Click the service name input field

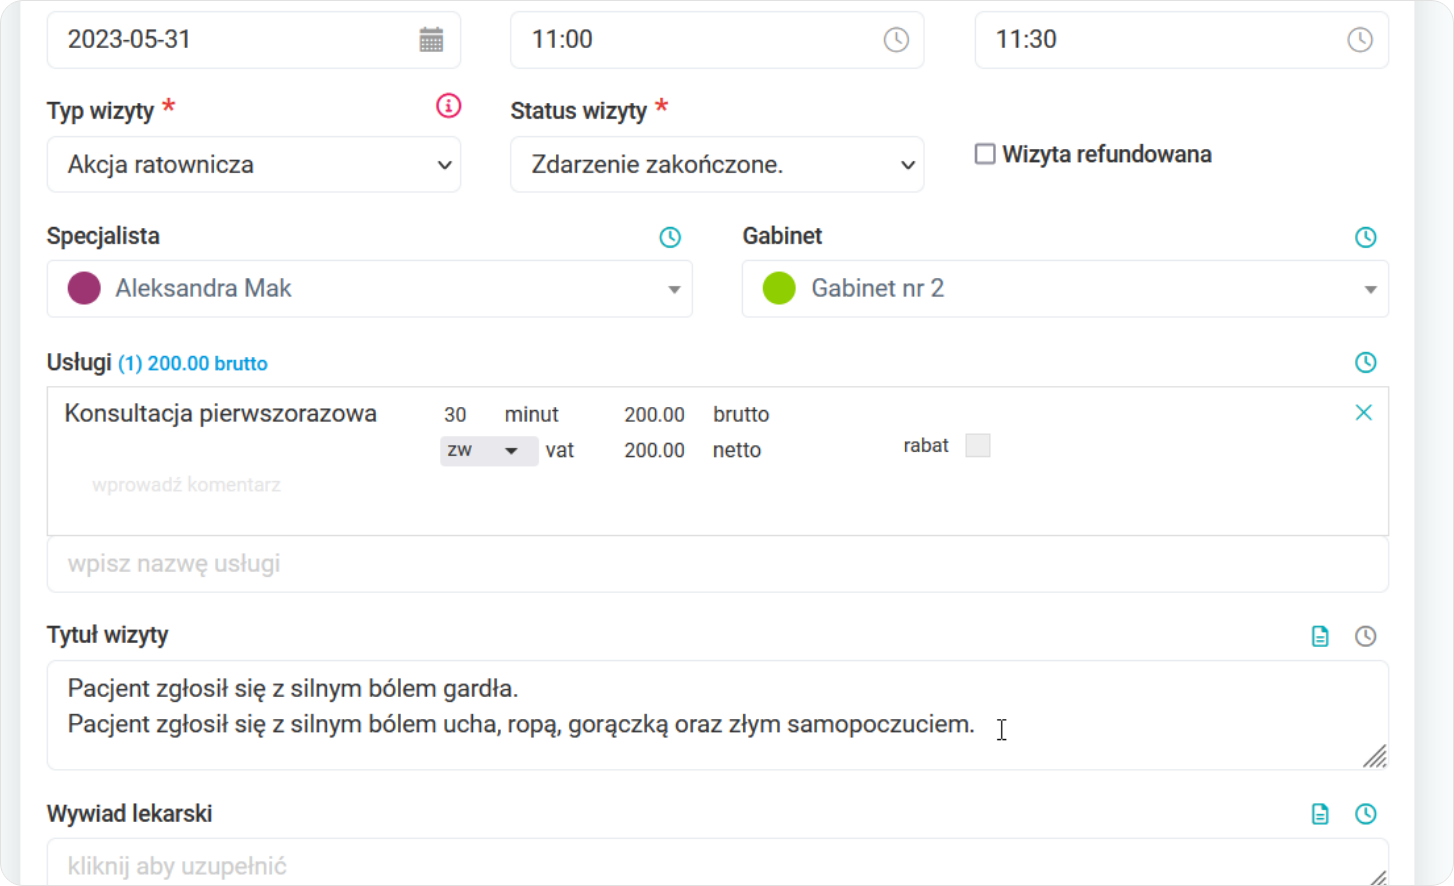tap(717, 564)
